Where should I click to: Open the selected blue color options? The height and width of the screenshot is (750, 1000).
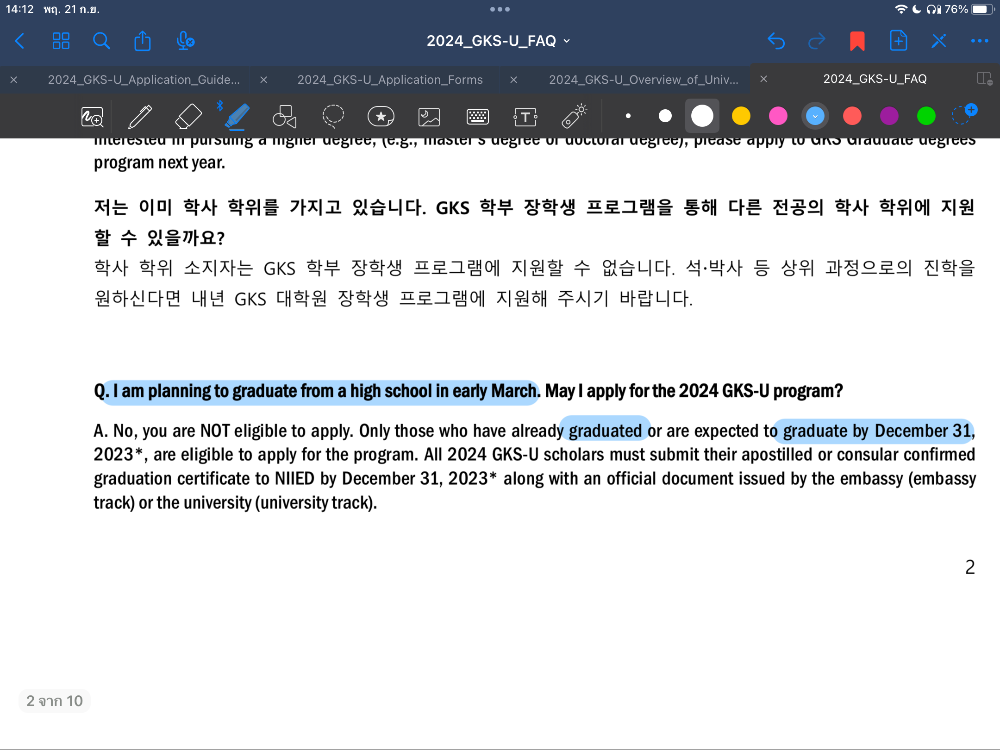click(x=815, y=116)
